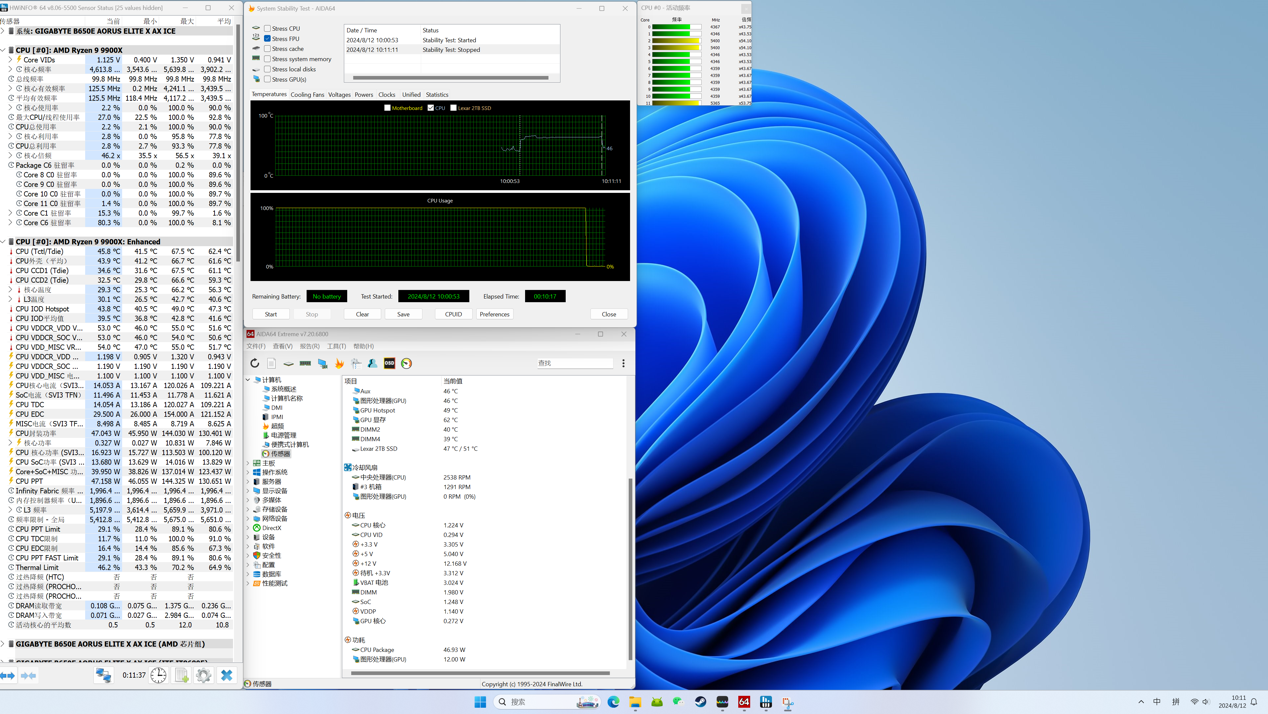Open HWiNFO settings gear icon
The height and width of the screenshot is (714, 1268).
coord(204,675)
